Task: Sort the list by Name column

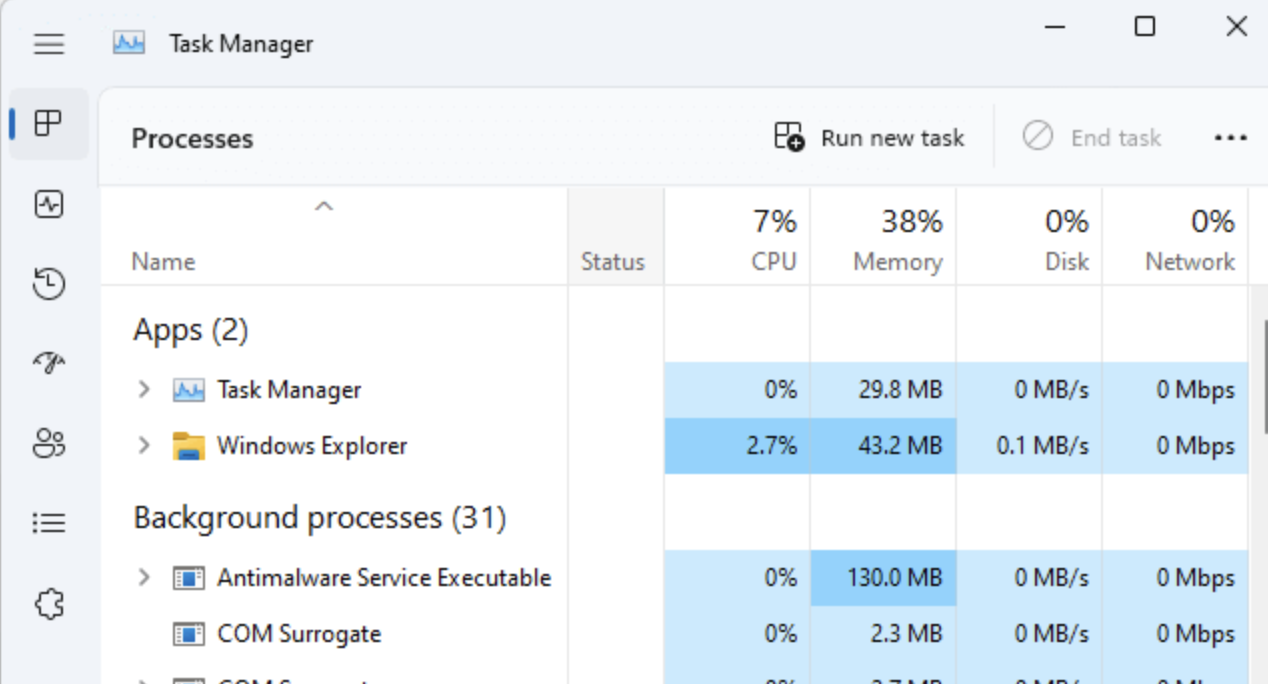Action: 162,261
